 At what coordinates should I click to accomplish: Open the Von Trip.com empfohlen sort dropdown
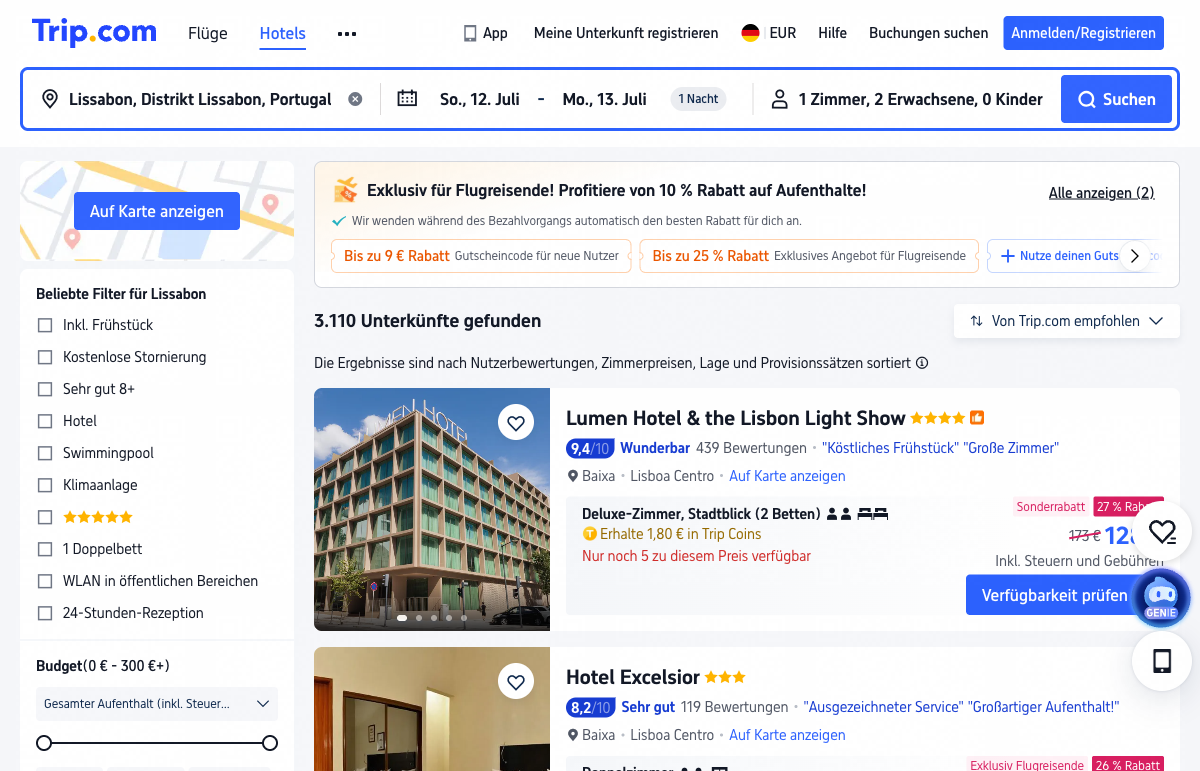(x=1066, y=321)
